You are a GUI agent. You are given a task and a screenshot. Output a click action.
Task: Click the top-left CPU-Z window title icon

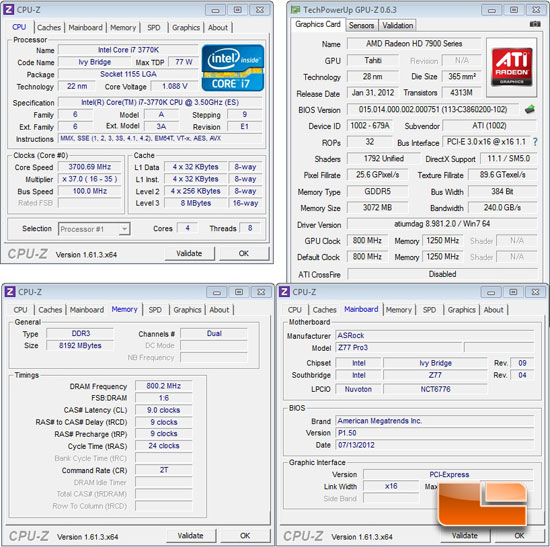(9, 9)
